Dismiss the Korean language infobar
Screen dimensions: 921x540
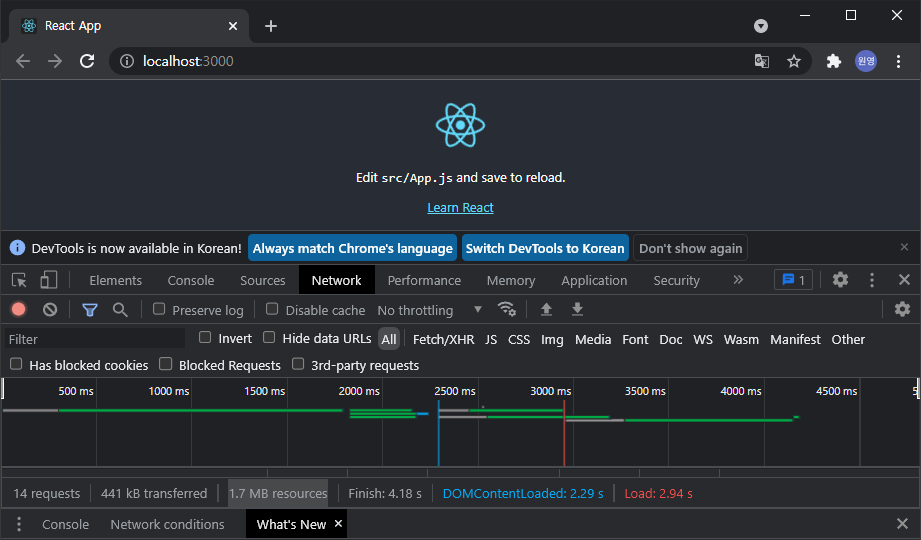coord(905,247)
